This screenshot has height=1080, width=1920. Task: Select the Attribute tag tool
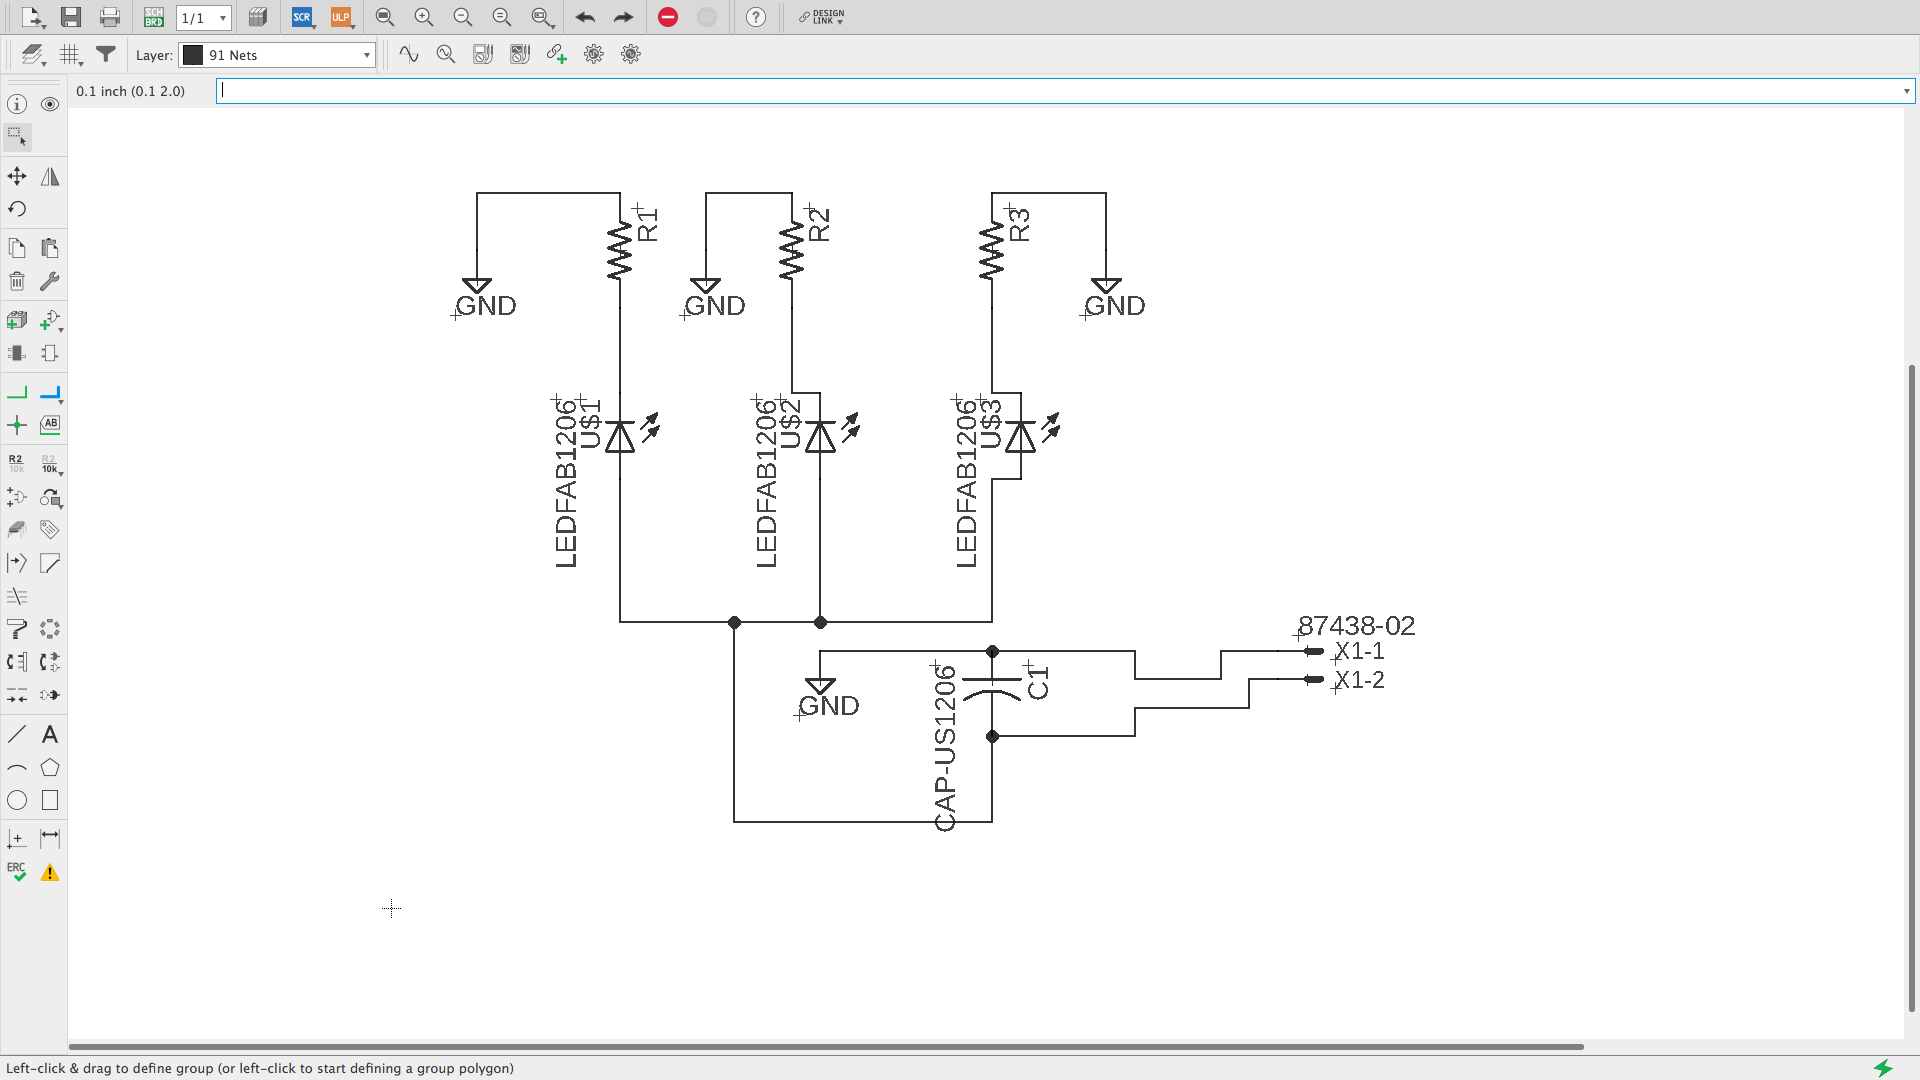[x=50, y=529]
